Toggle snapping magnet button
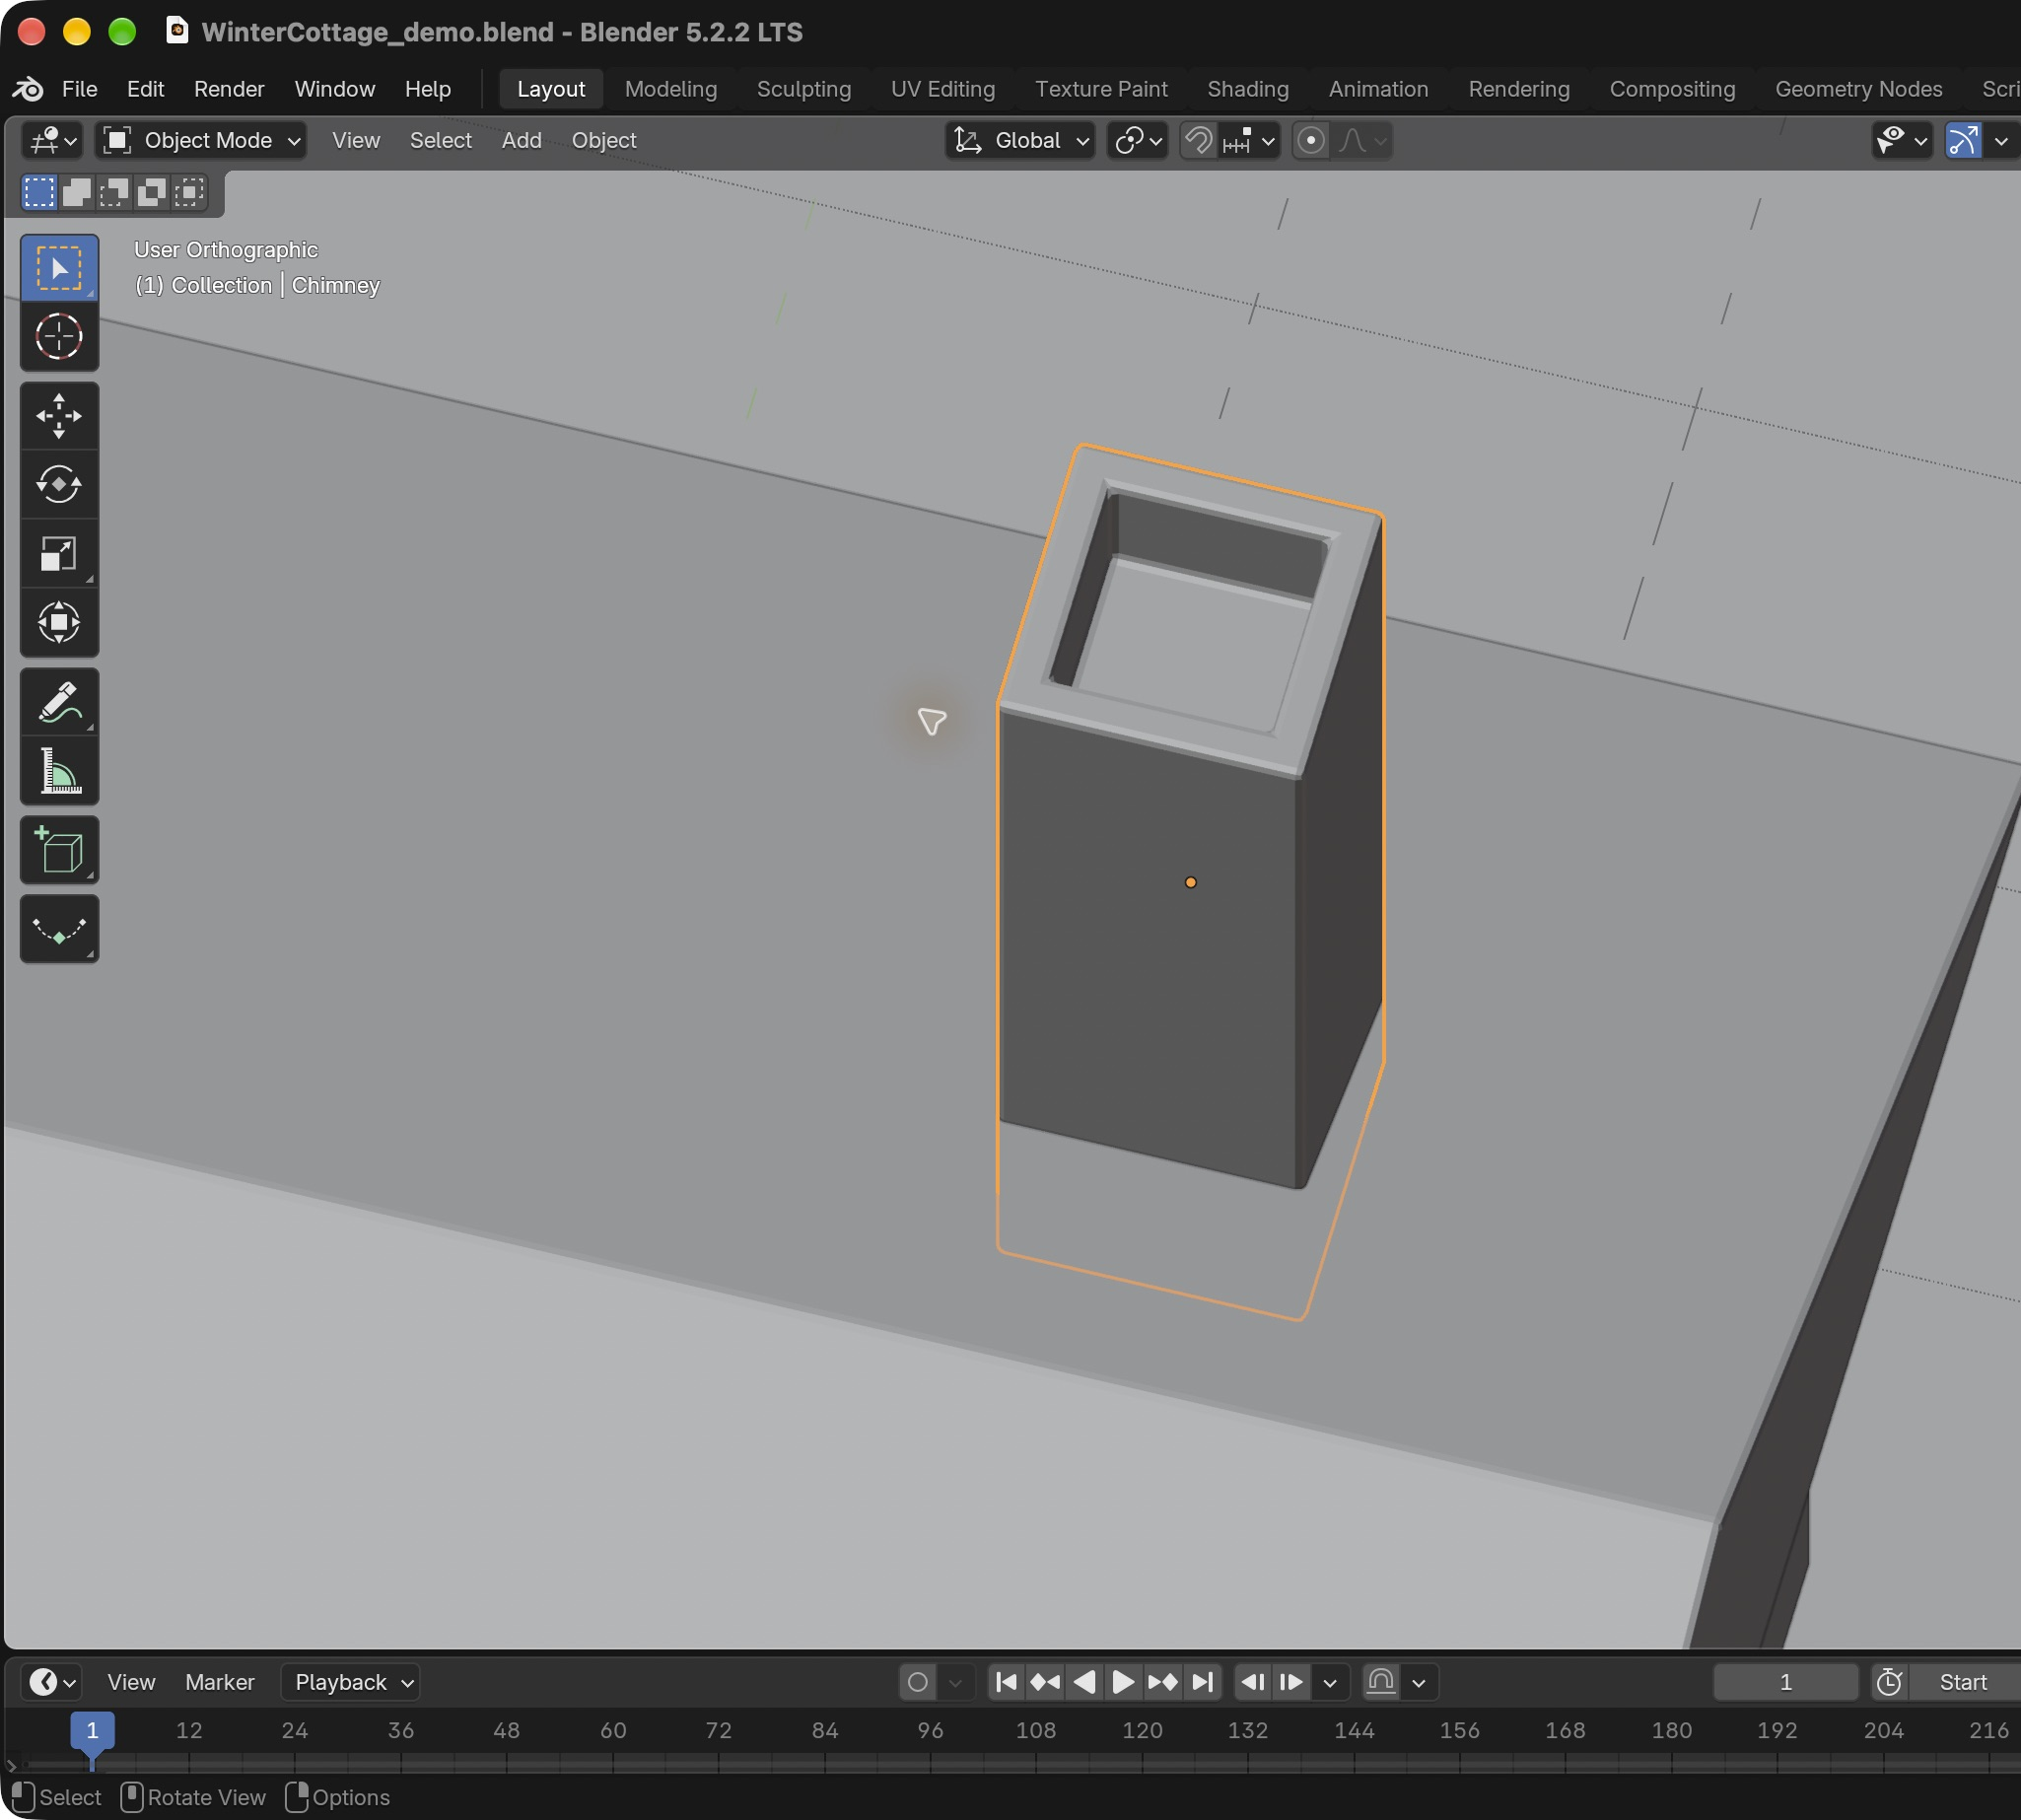 (x=1199, y=141)
